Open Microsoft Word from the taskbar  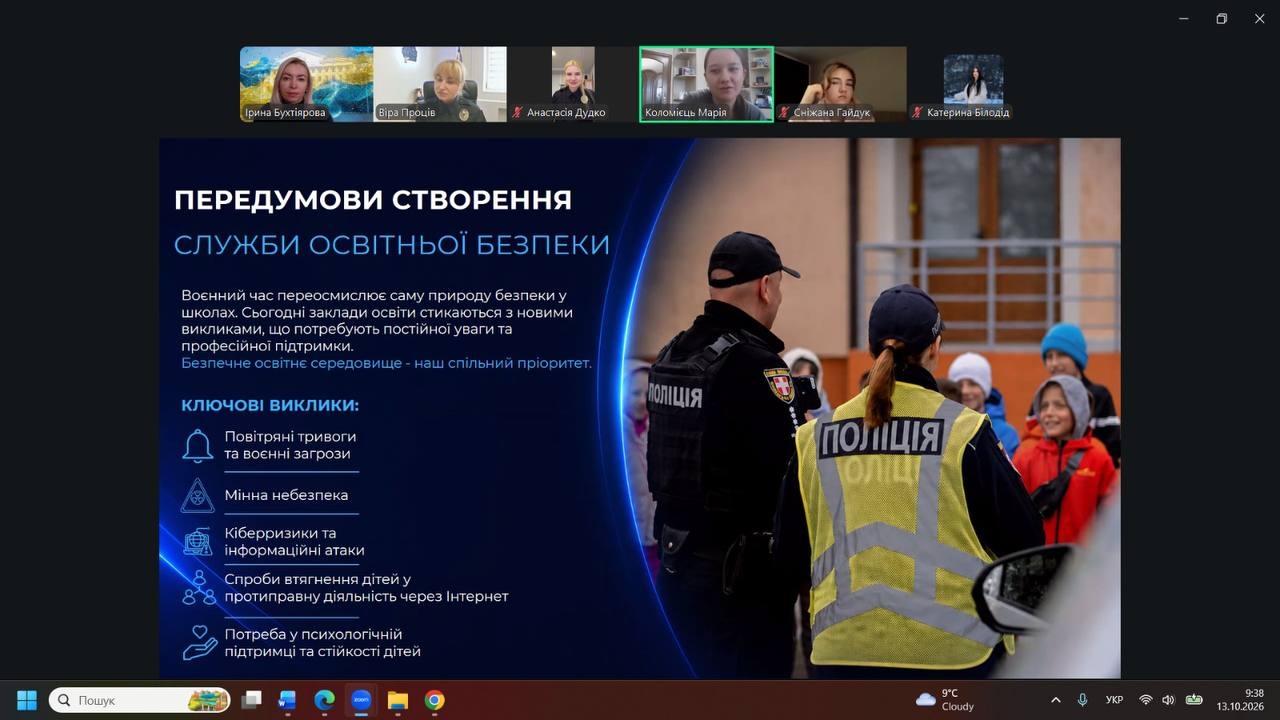click(x=288, y=700)
